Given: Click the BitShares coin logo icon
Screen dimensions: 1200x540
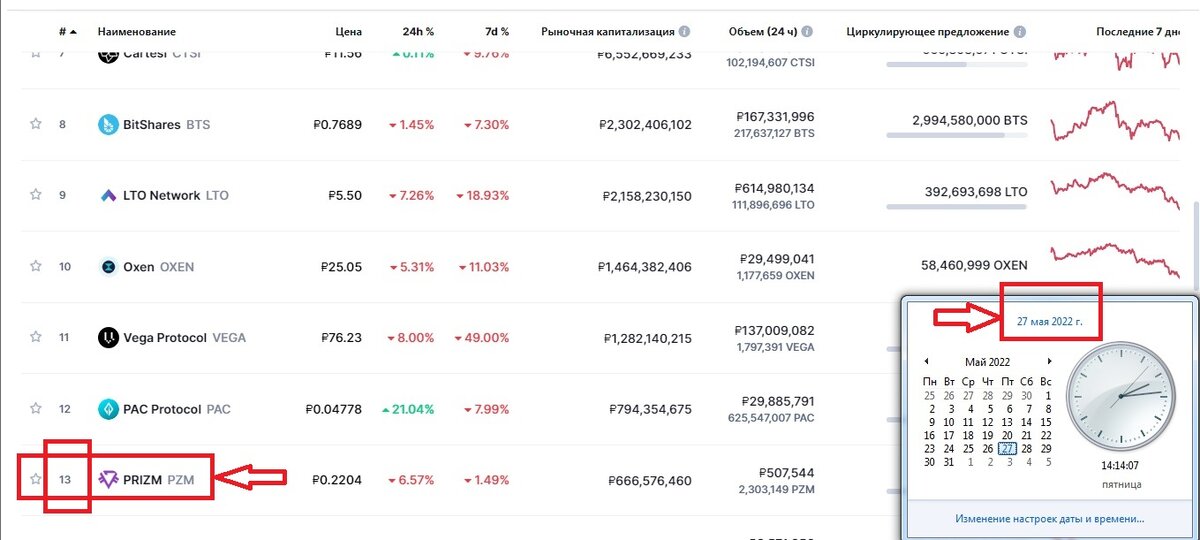Looking at the screenshot, I should [108, 125].
